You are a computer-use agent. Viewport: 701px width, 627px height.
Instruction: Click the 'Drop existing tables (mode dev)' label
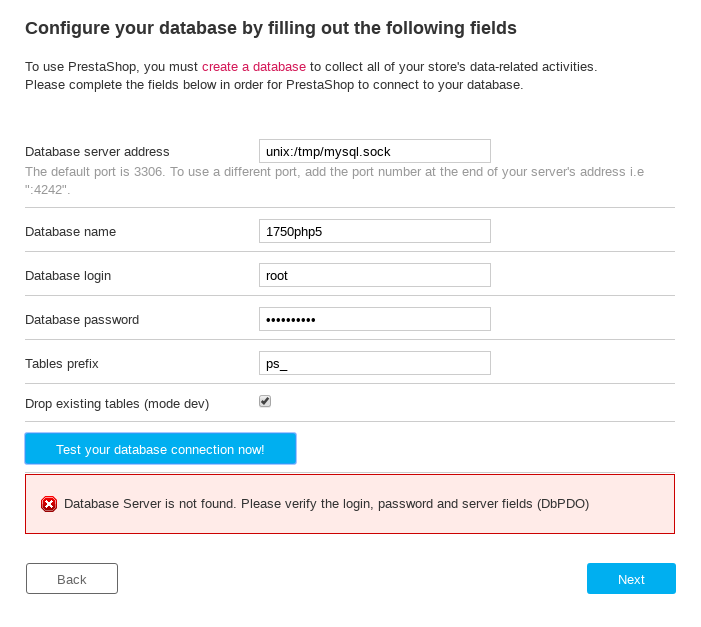tap(117, 404)
